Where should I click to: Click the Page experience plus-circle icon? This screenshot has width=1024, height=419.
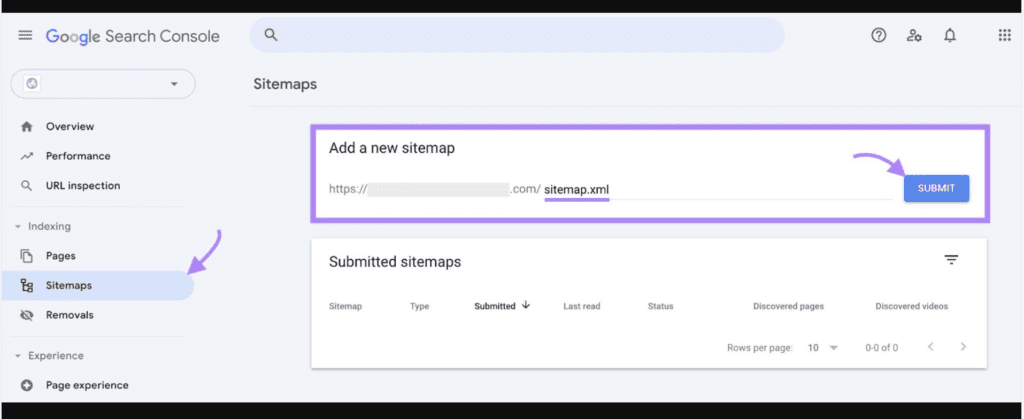(27, 385)
